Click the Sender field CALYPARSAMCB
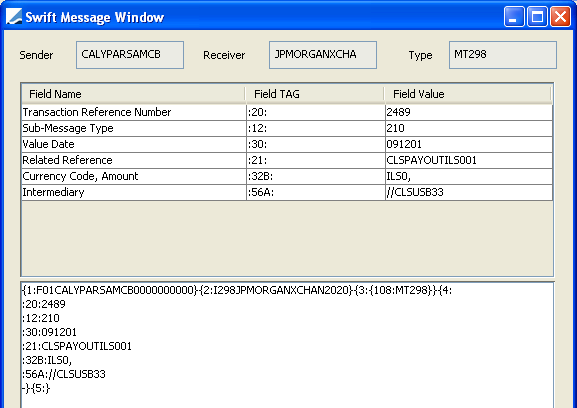Viewport: 577px width, 408px height. 130,55
